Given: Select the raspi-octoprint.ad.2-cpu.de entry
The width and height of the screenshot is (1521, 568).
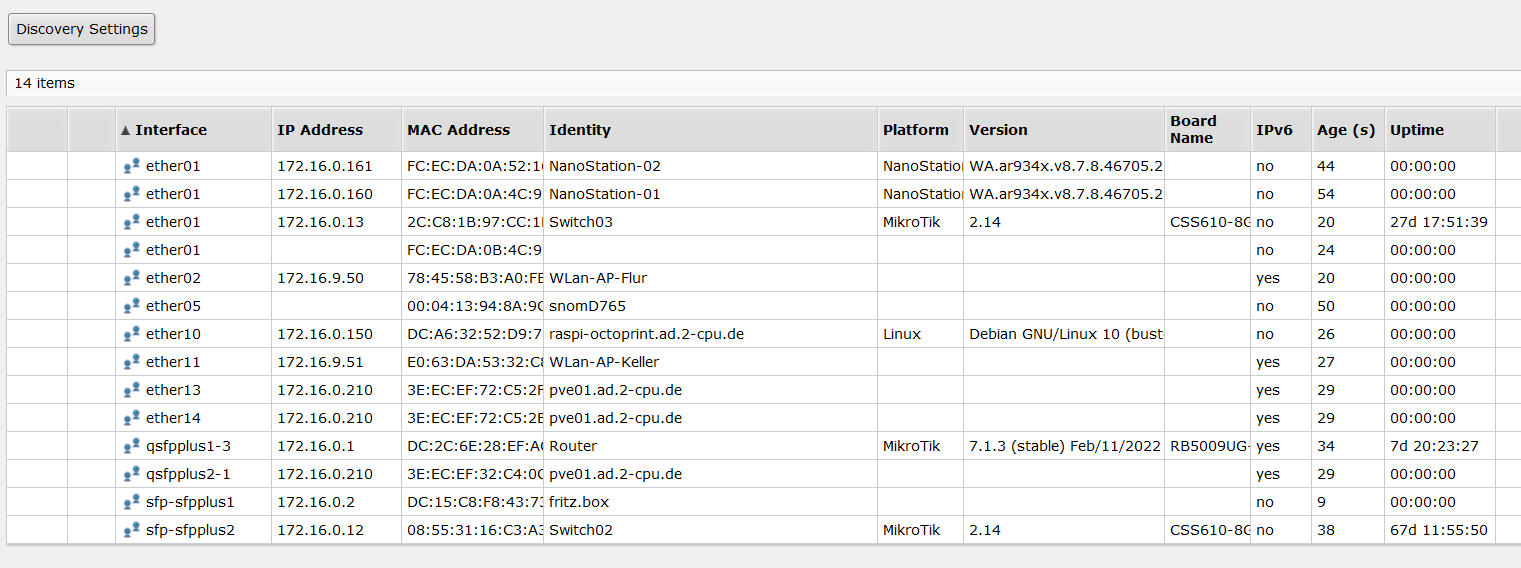Looking at the screenshot, I should 646,334.
